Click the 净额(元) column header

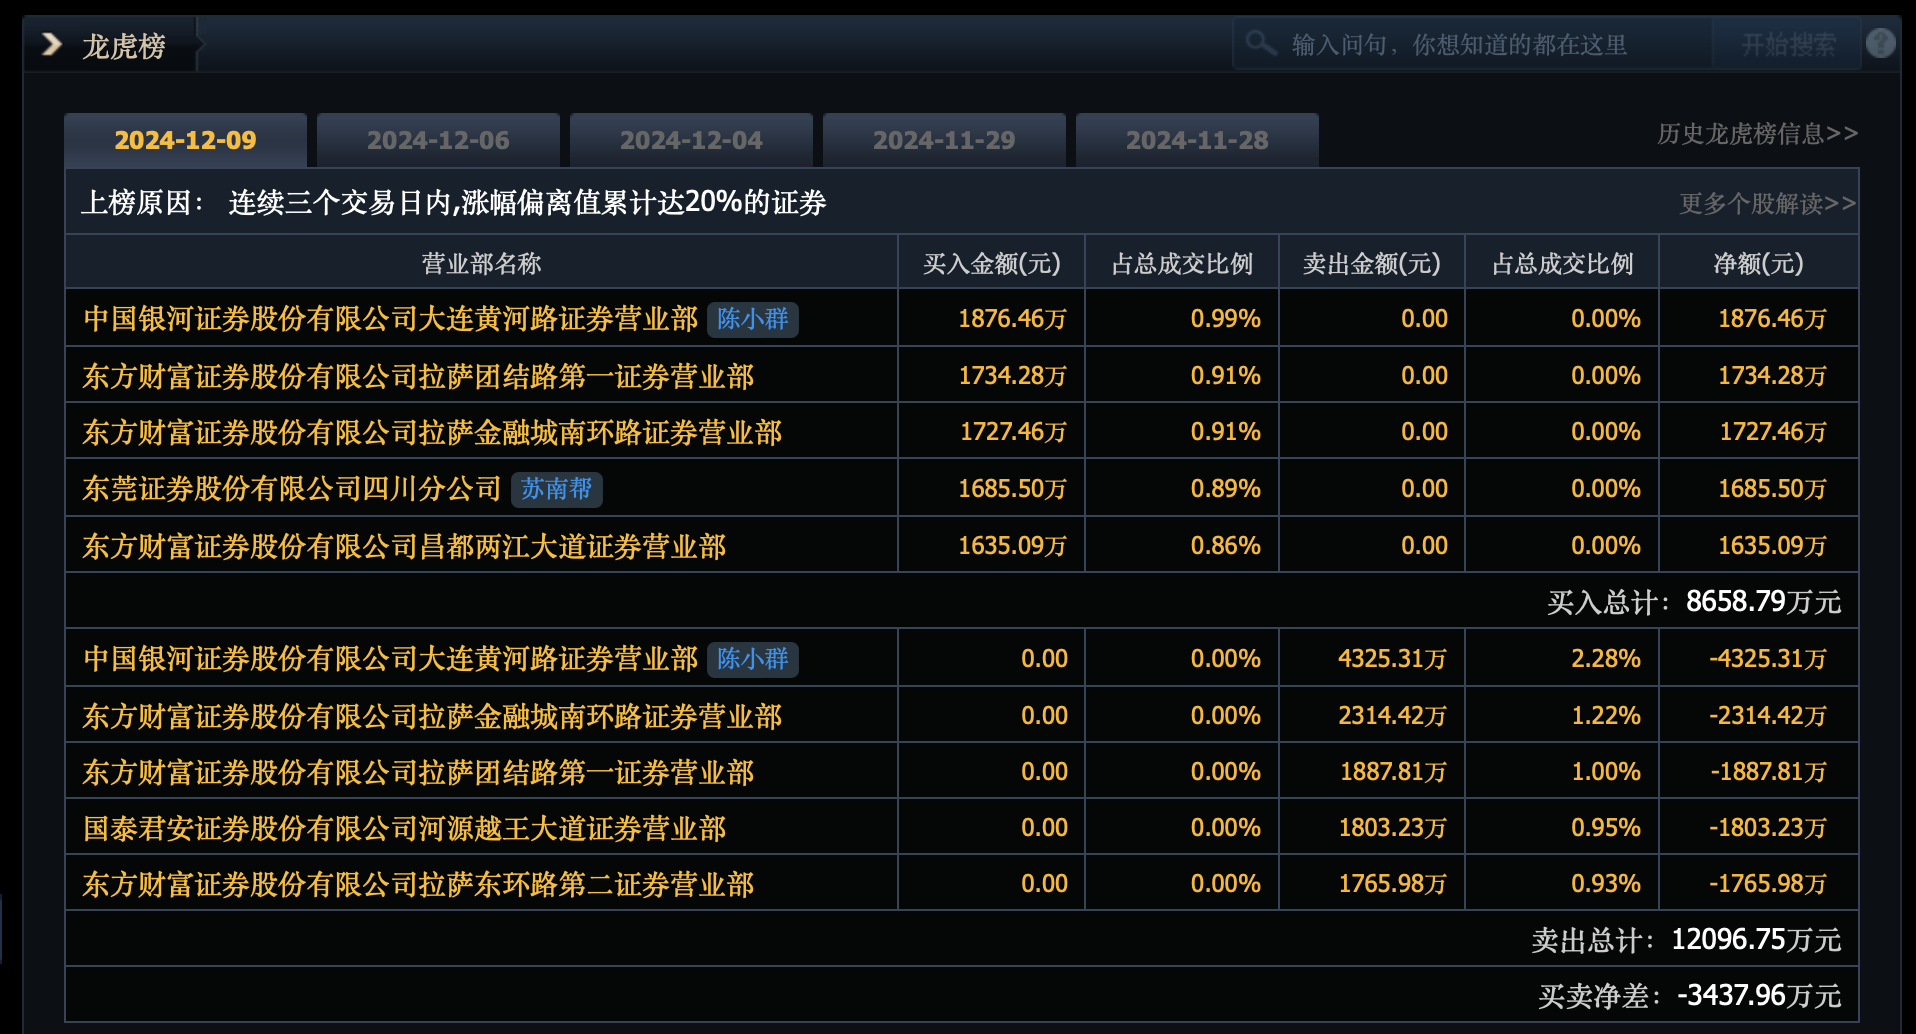click(1759, 263)
